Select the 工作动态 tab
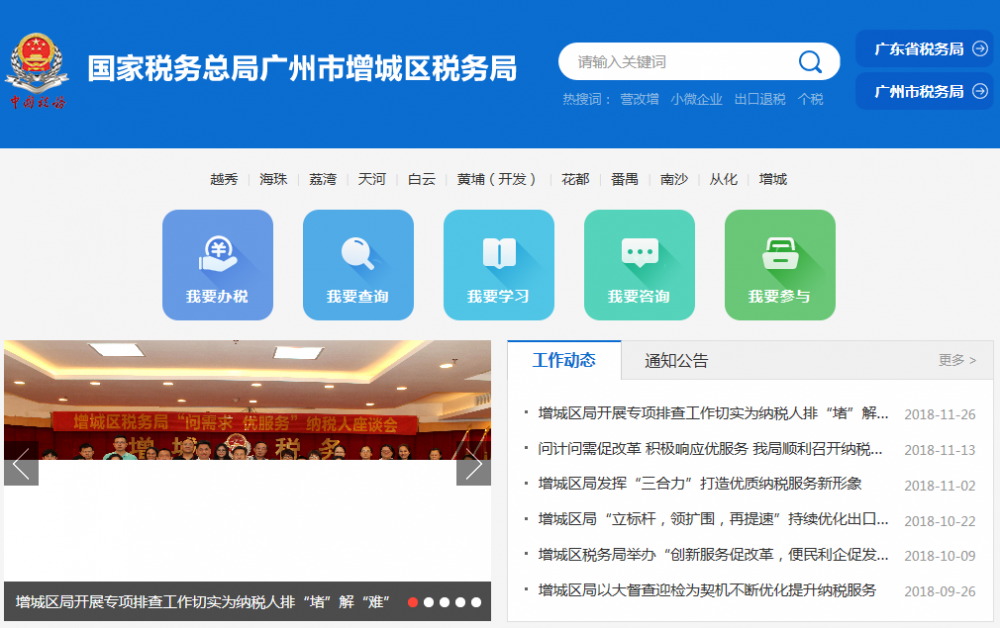Viewport: 1000px width, 628px height. [564, 361]
